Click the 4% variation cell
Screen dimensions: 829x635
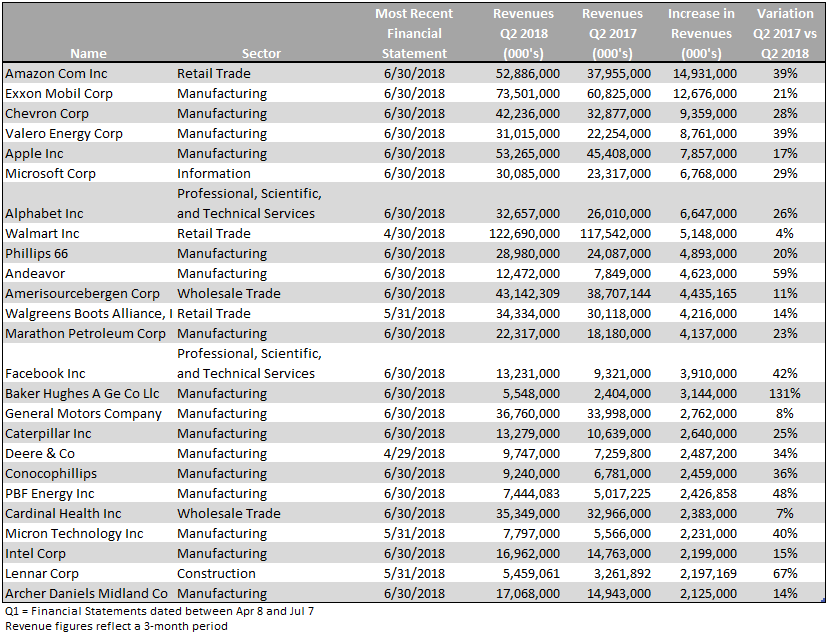click(x=785, y=234)
